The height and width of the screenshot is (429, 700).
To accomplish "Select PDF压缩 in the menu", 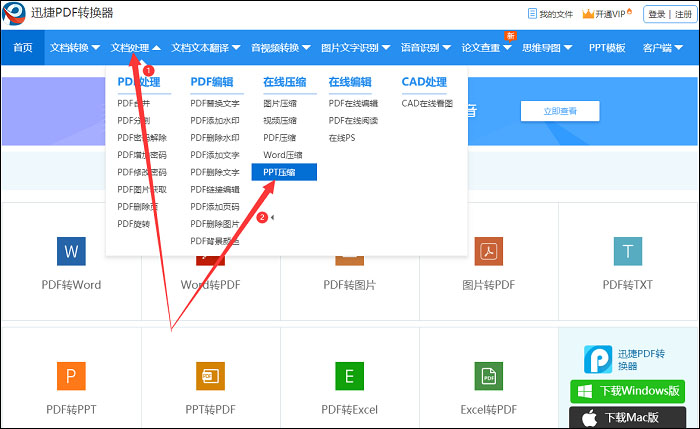I will (280, 138).
